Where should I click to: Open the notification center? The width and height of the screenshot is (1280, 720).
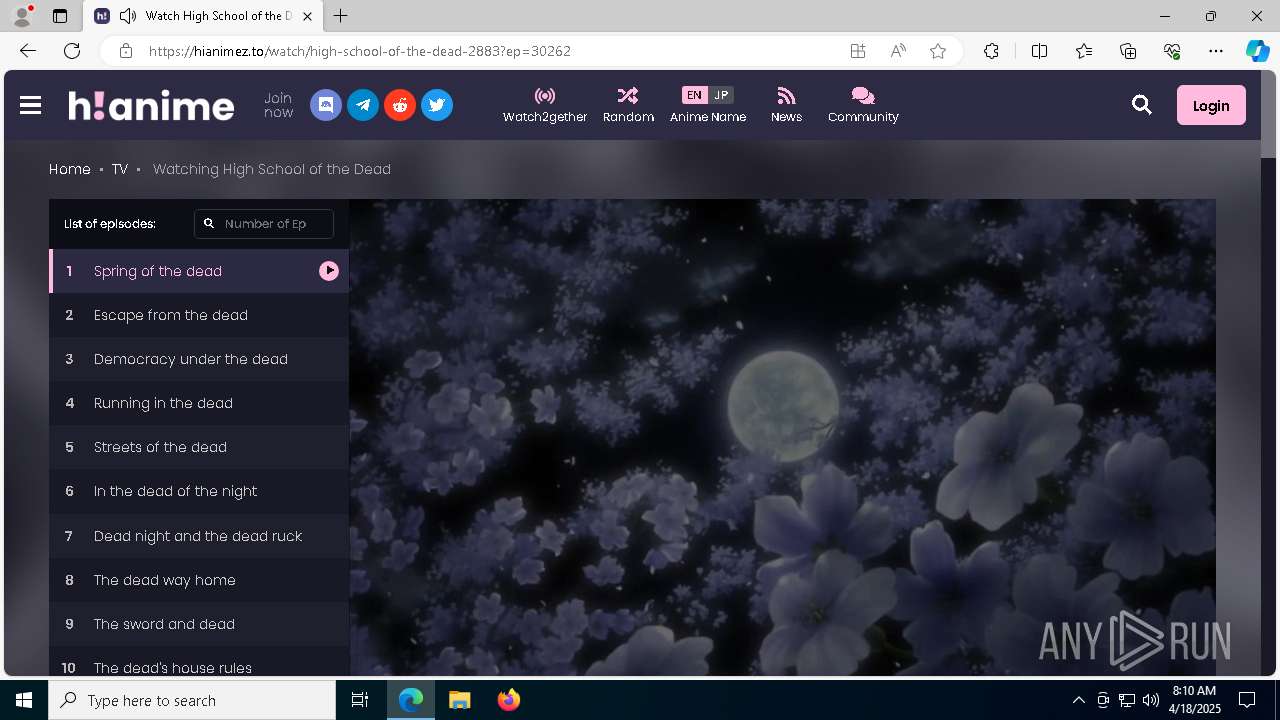pyautogui.click(x=1247, y=700)
